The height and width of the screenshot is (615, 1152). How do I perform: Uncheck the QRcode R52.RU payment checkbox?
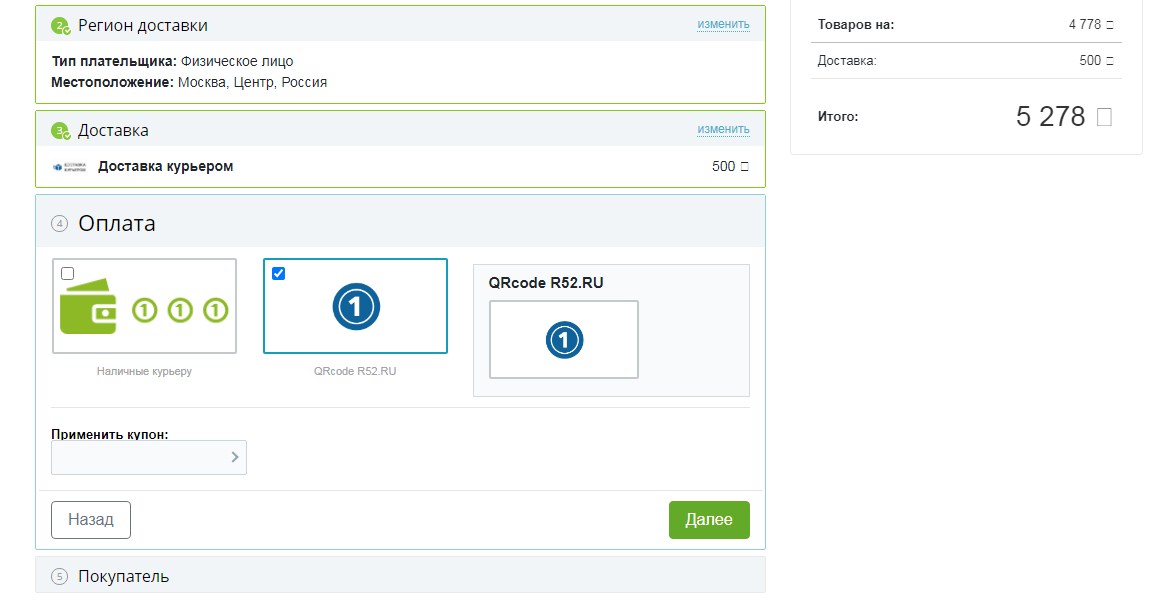click(x=278, y=273)
